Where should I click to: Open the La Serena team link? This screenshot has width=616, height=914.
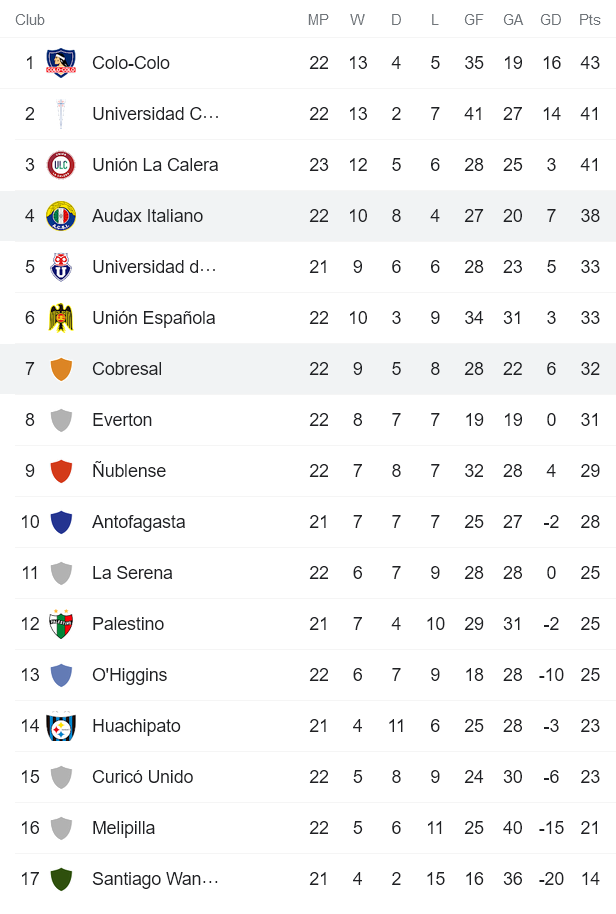132,573
